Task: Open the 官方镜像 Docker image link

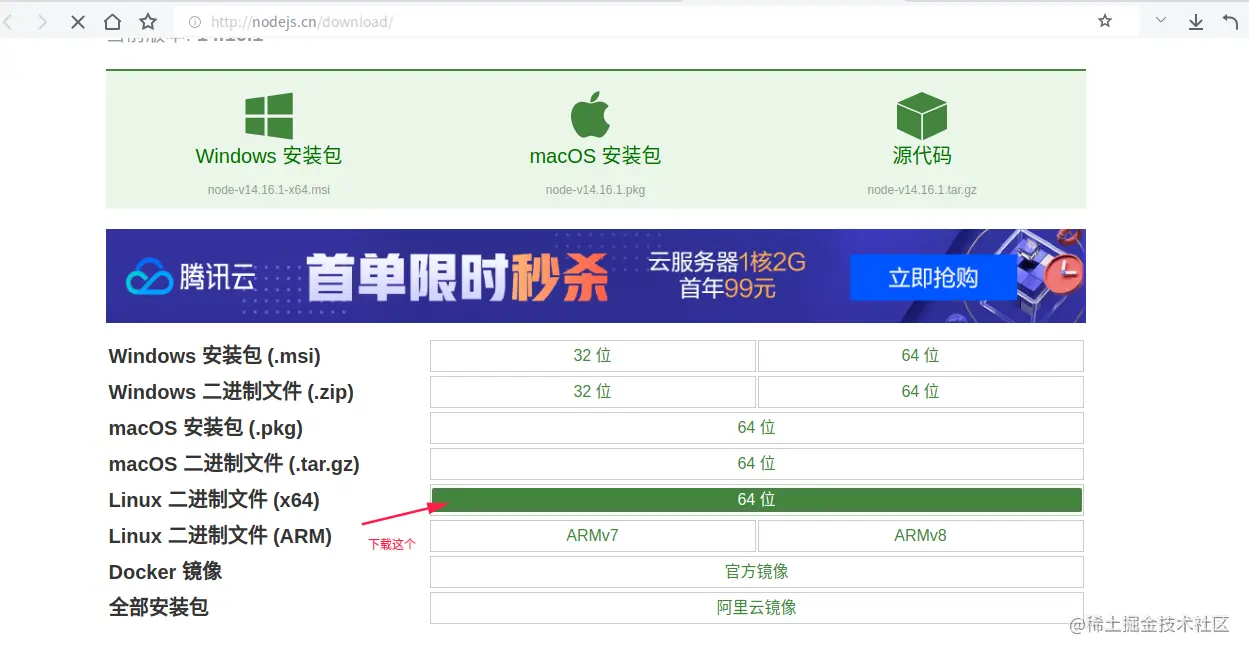Action: [756, 571]
